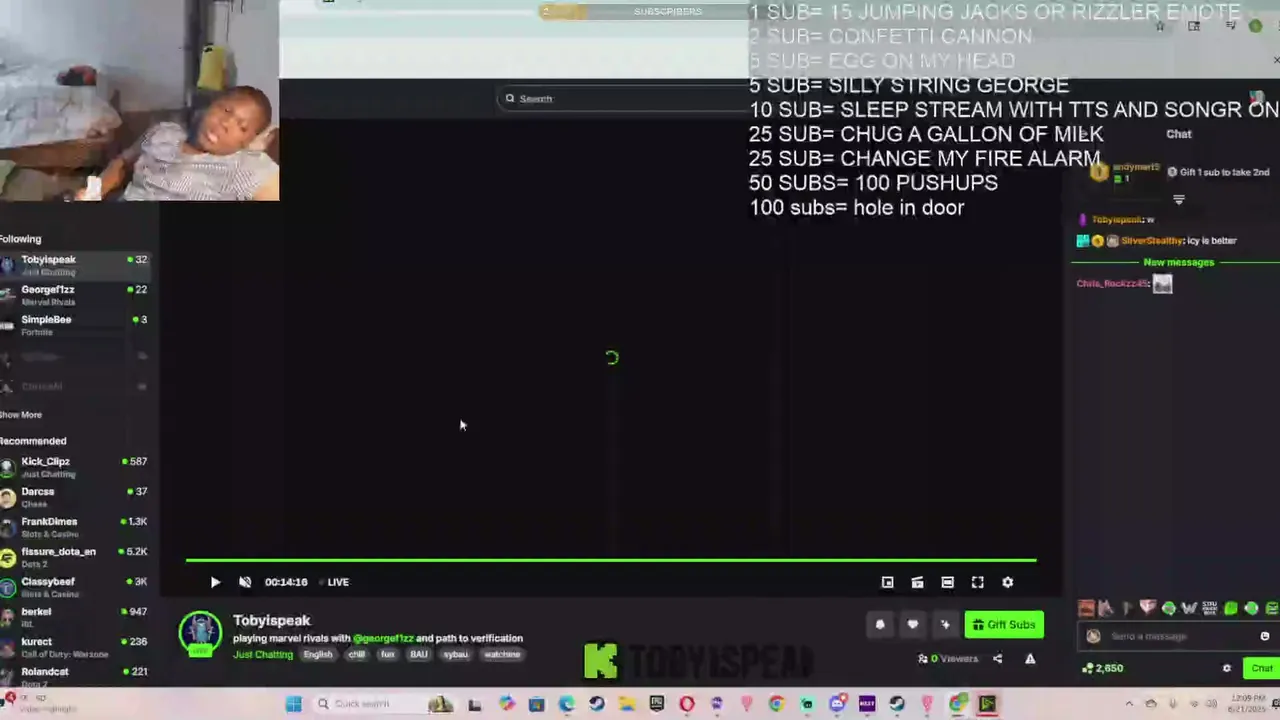The width and height of the screenshot is (1280, 720).
Task: Click the green Gift Subs button
Action: (x=1004, y=625)
